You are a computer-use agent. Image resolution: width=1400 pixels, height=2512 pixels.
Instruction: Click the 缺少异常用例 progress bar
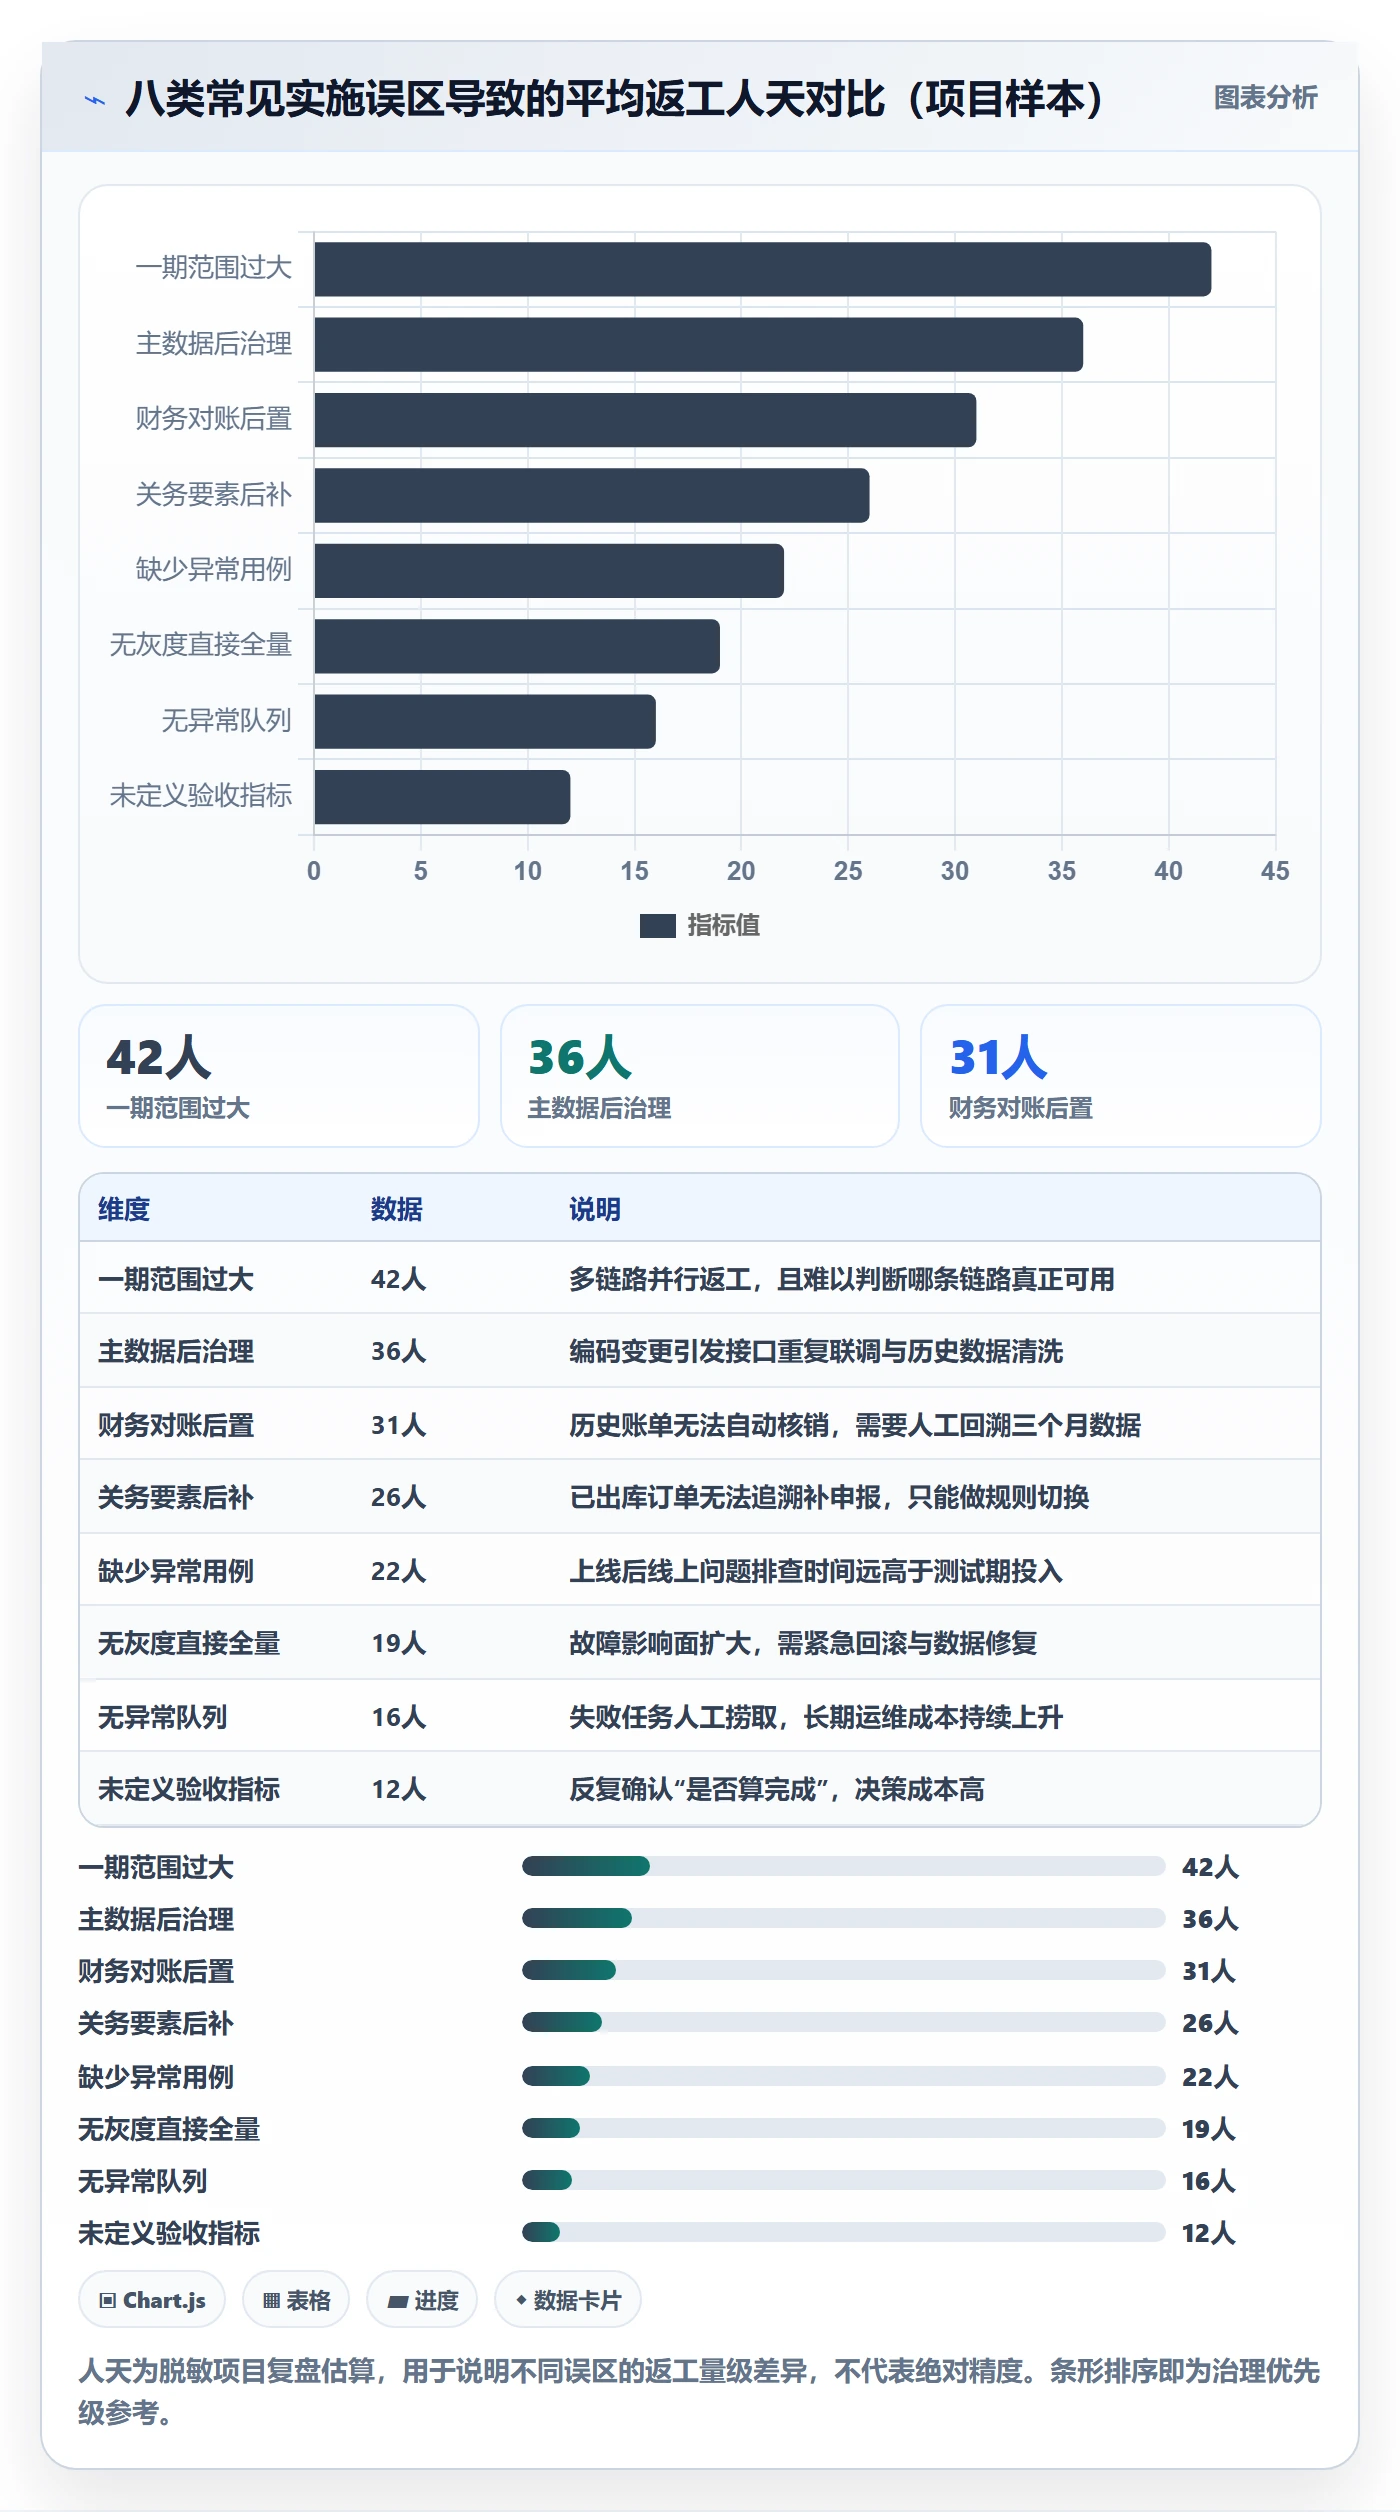(843, 2076)
